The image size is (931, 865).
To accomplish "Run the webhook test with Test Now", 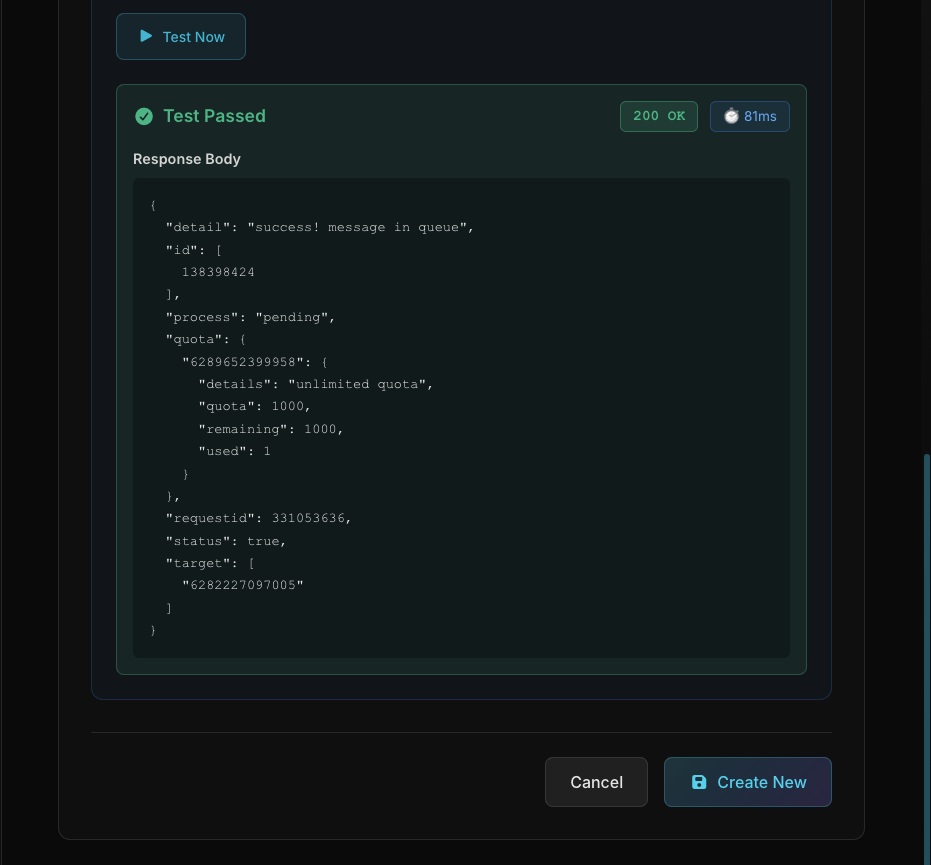I will click(x=181, y=36).
